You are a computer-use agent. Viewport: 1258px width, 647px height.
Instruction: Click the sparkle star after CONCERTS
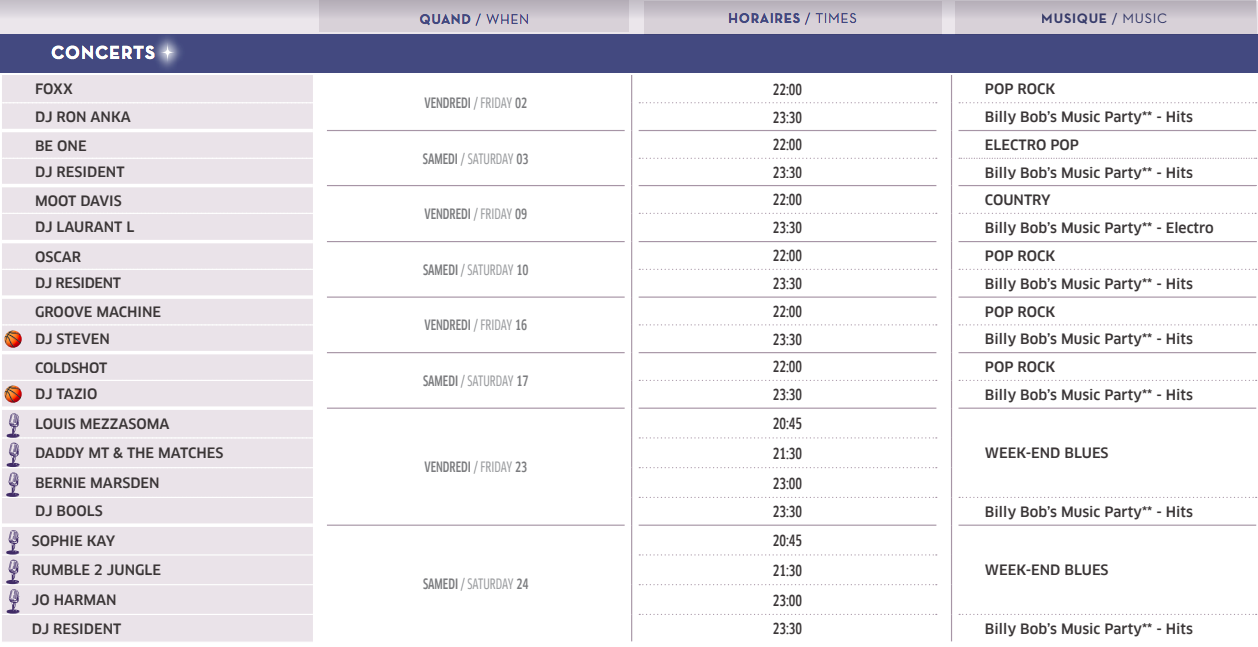[x=167, y=52]
